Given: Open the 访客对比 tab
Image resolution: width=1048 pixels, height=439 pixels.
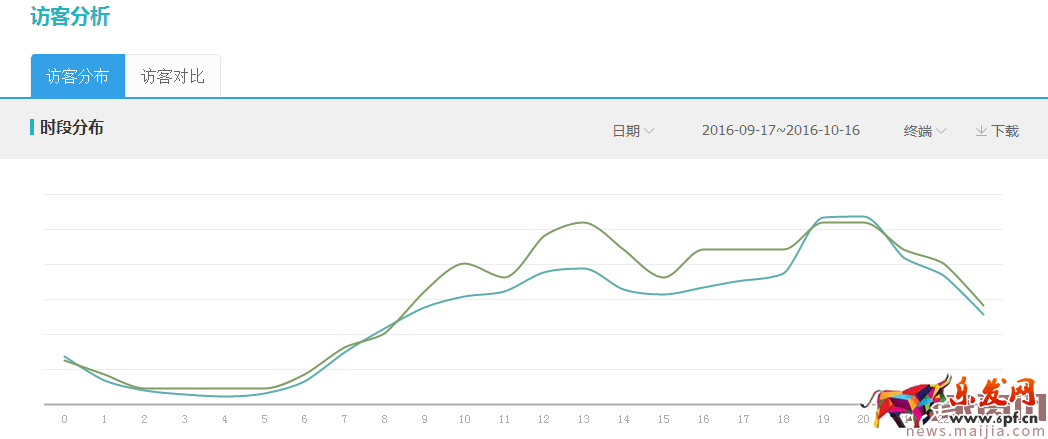Looking at the screenshot, I should tap(172, 76).
